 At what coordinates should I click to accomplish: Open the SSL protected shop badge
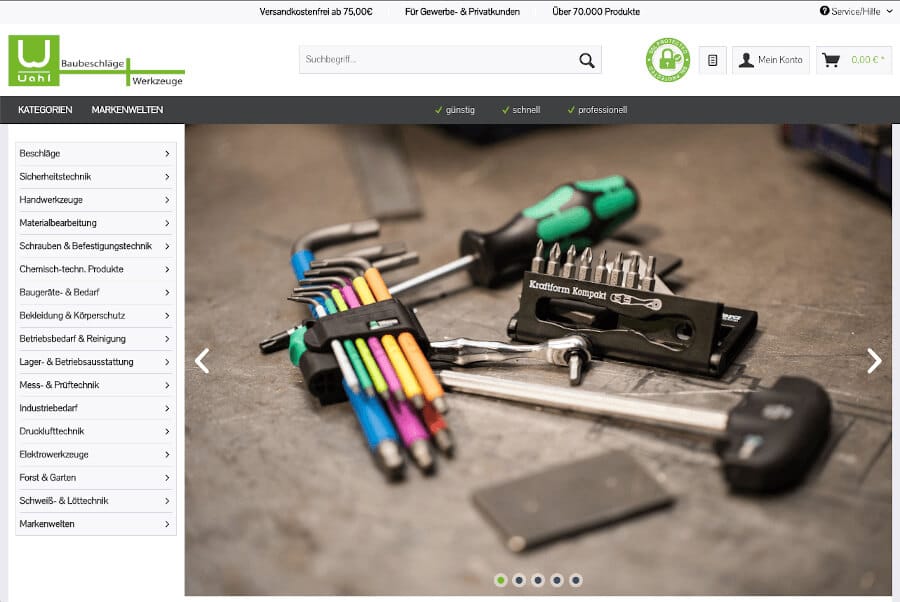click(667, 60)
